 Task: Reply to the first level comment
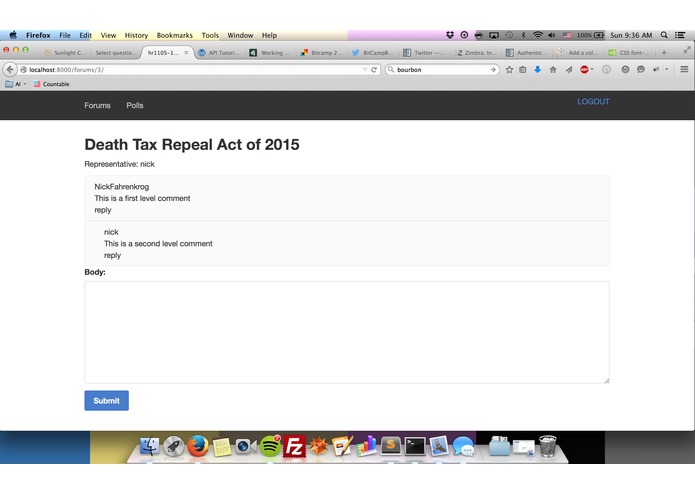click(x=103, y=210)
